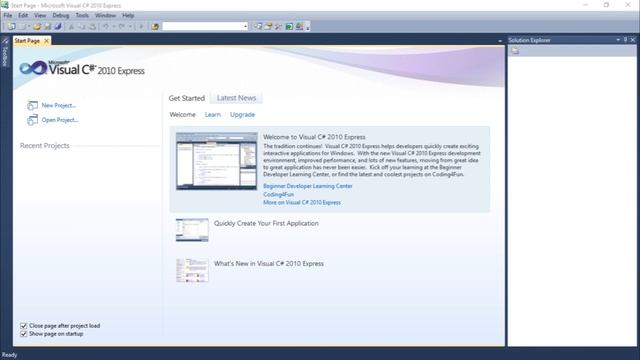The image size is (640, 360).
Task: Open the Redo history dropdown arrow
Action: click(130, 27)
